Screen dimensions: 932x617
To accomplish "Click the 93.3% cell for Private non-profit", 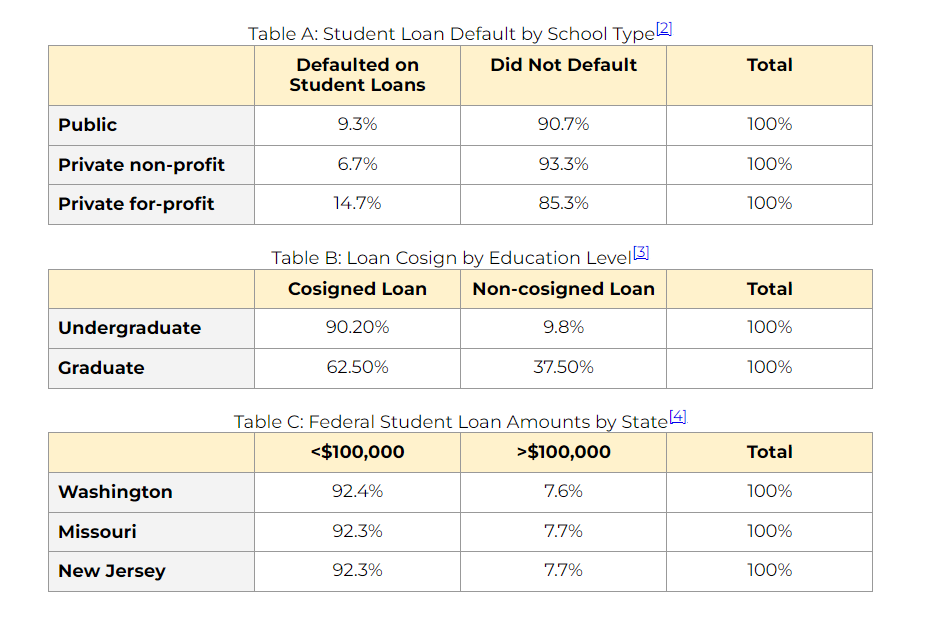I will [x=563, y=164].
